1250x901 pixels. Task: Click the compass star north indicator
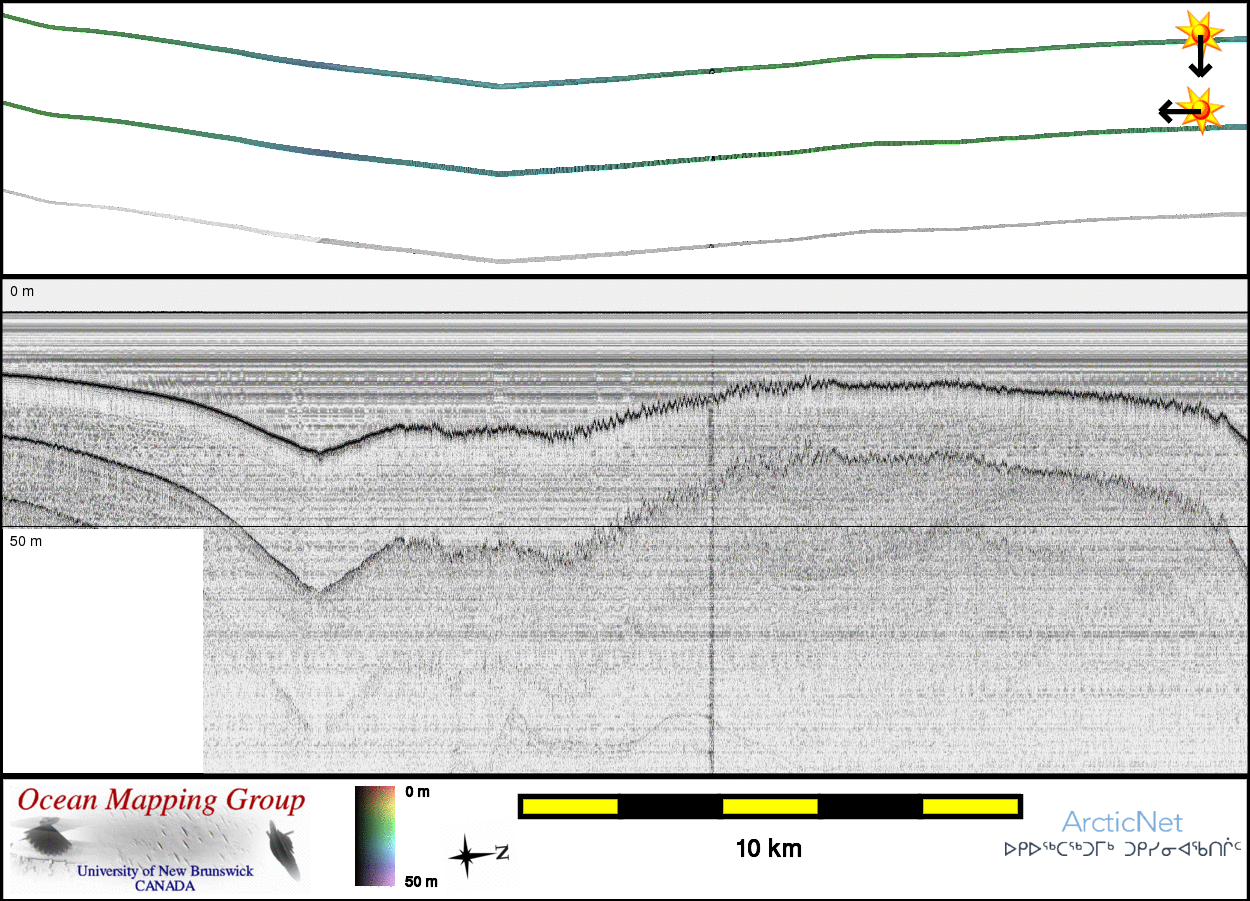(468, 856)
